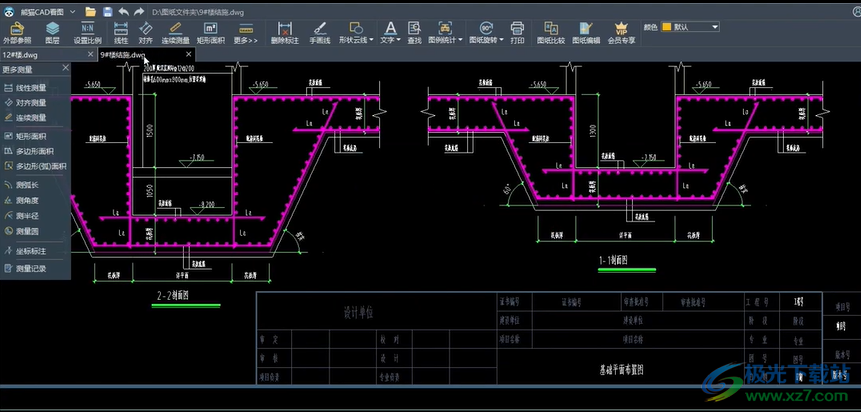Click the 基础平面布置图 title block text
Screen dimensions: 861x412
(621, 370)
